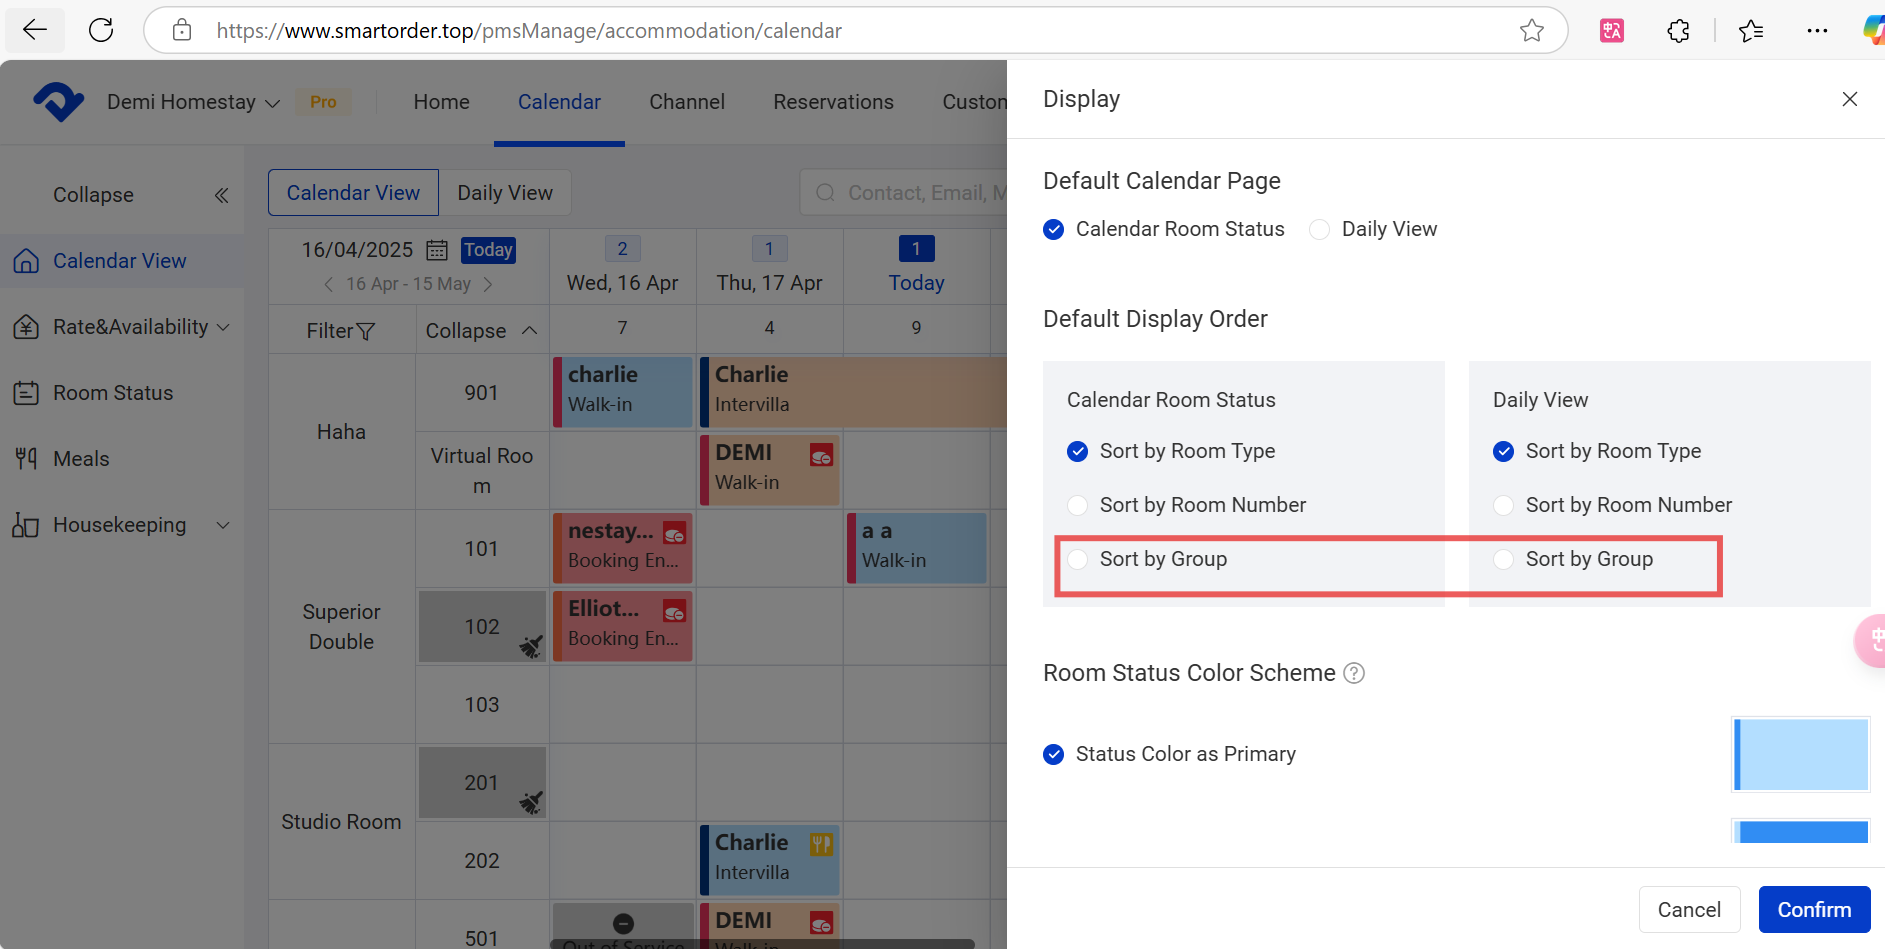The image size is (1885, 949).
Task: Click the Cancel button
Action: [x=1689, y=909]
